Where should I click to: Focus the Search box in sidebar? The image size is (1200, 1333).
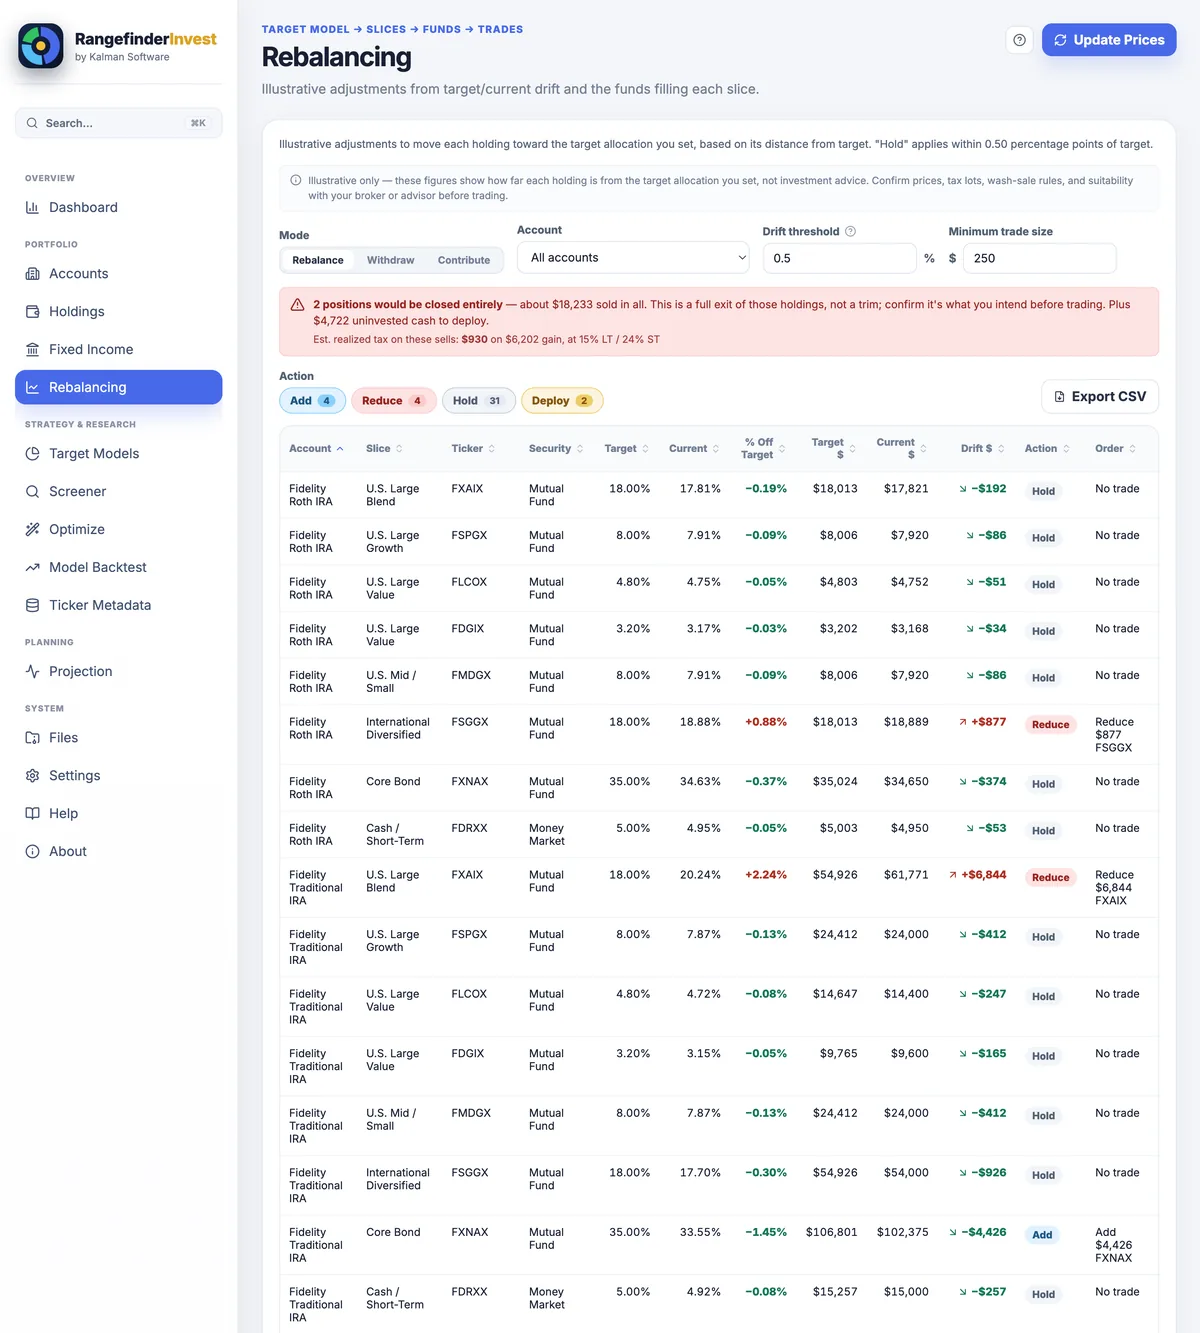coord(118,123)
